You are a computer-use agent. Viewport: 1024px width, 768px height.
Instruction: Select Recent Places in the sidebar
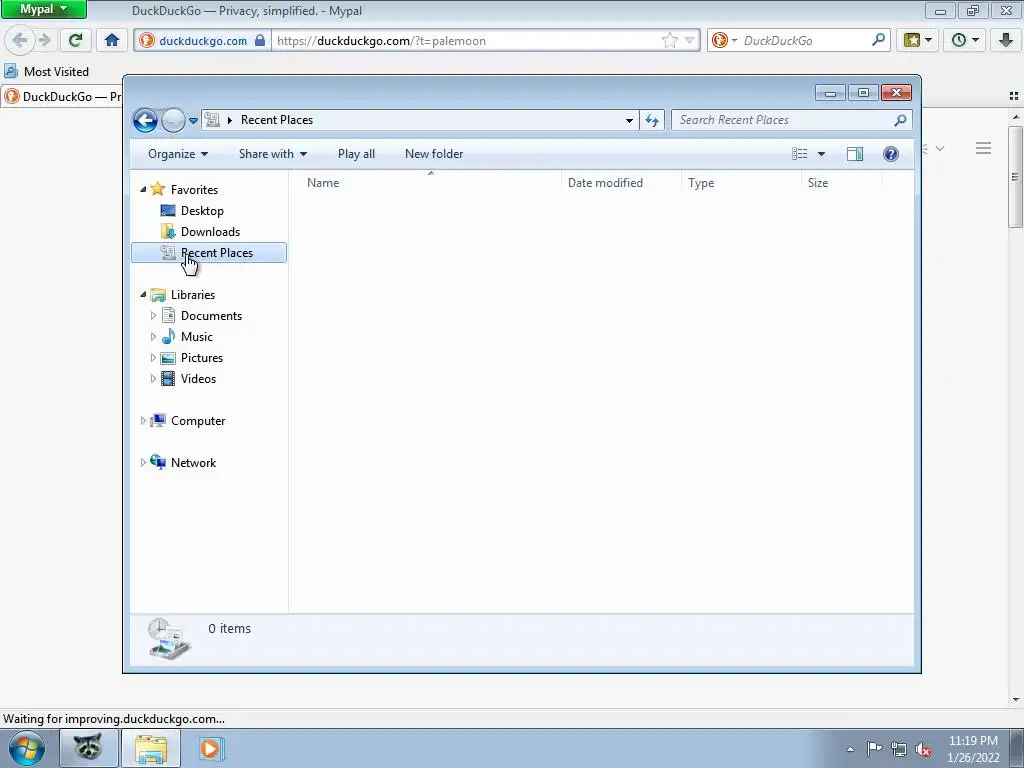tap(209, 253)
